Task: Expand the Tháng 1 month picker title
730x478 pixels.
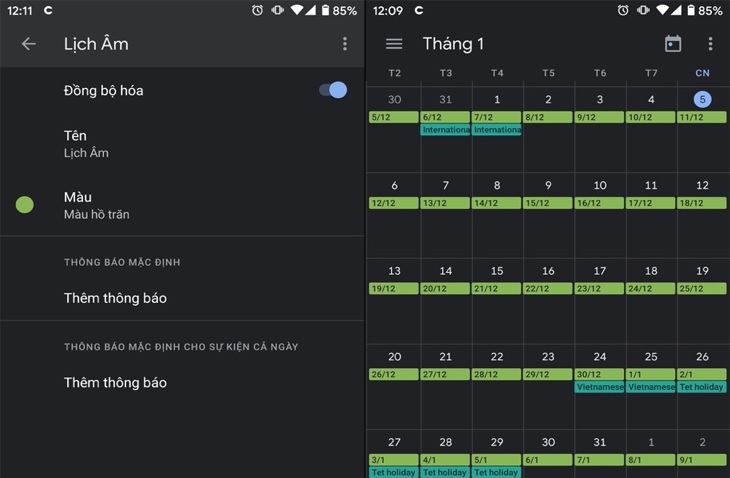Action: [453, 44]
